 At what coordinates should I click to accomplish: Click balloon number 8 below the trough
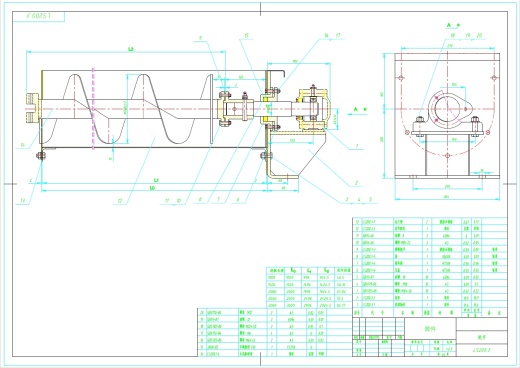click(200, 199)
